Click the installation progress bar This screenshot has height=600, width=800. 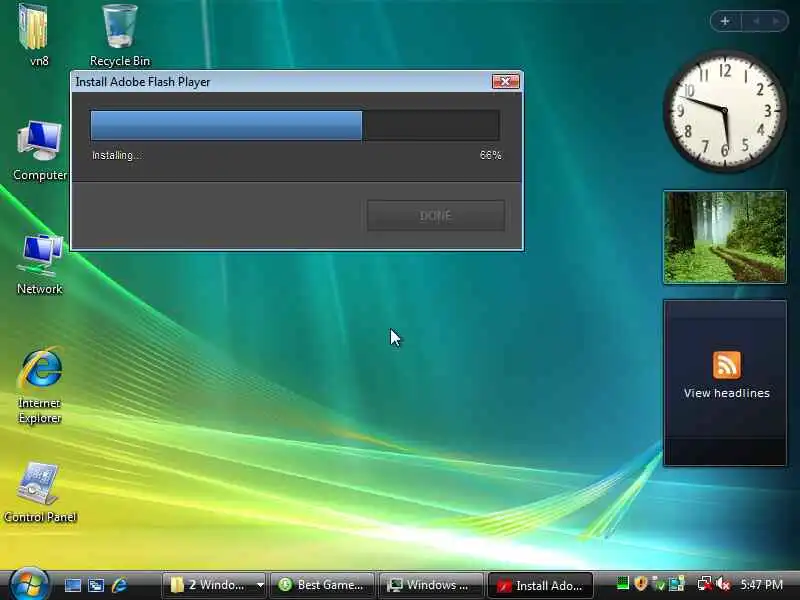tap(295, 125)
